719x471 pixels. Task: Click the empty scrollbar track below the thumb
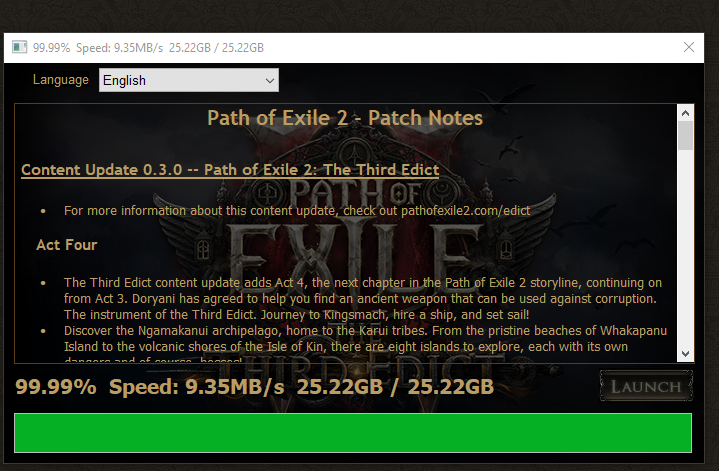pyautogui.click(x=685, y=248)
